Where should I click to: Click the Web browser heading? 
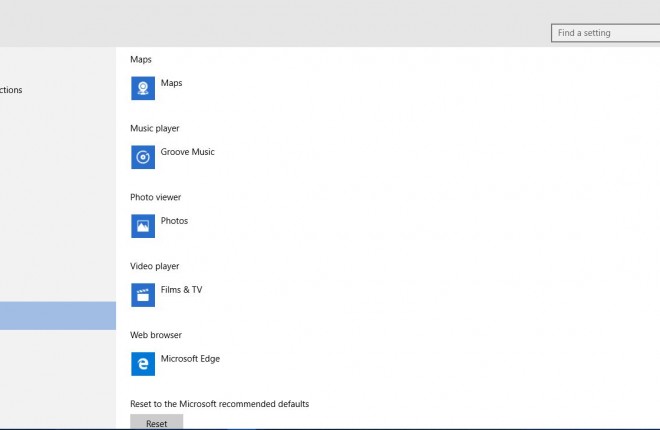click(x=156, y=335)
